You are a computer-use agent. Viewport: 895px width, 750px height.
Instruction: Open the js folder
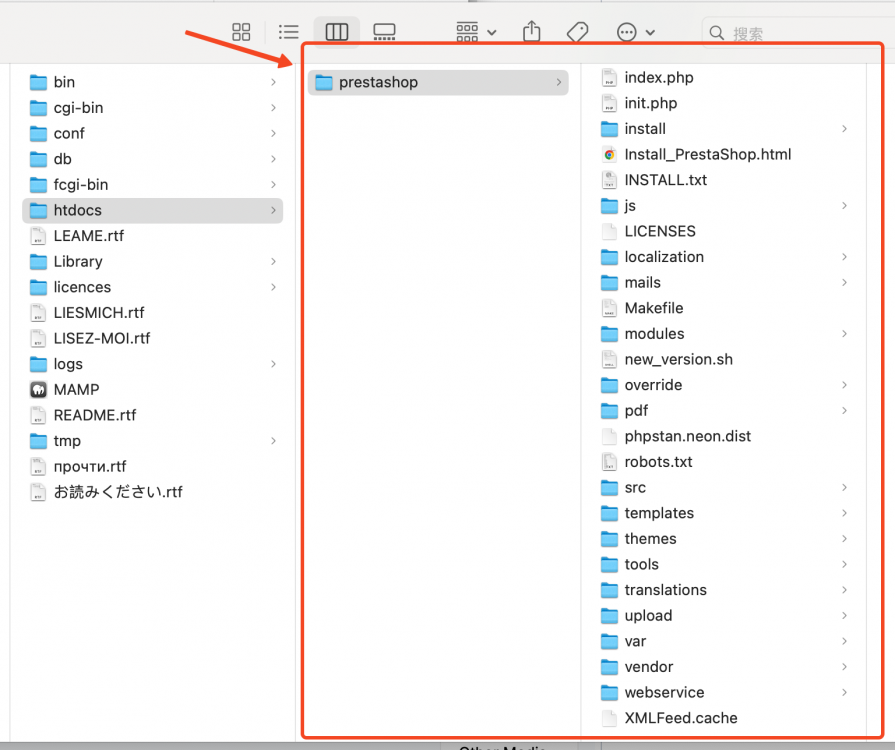(724, 205)
